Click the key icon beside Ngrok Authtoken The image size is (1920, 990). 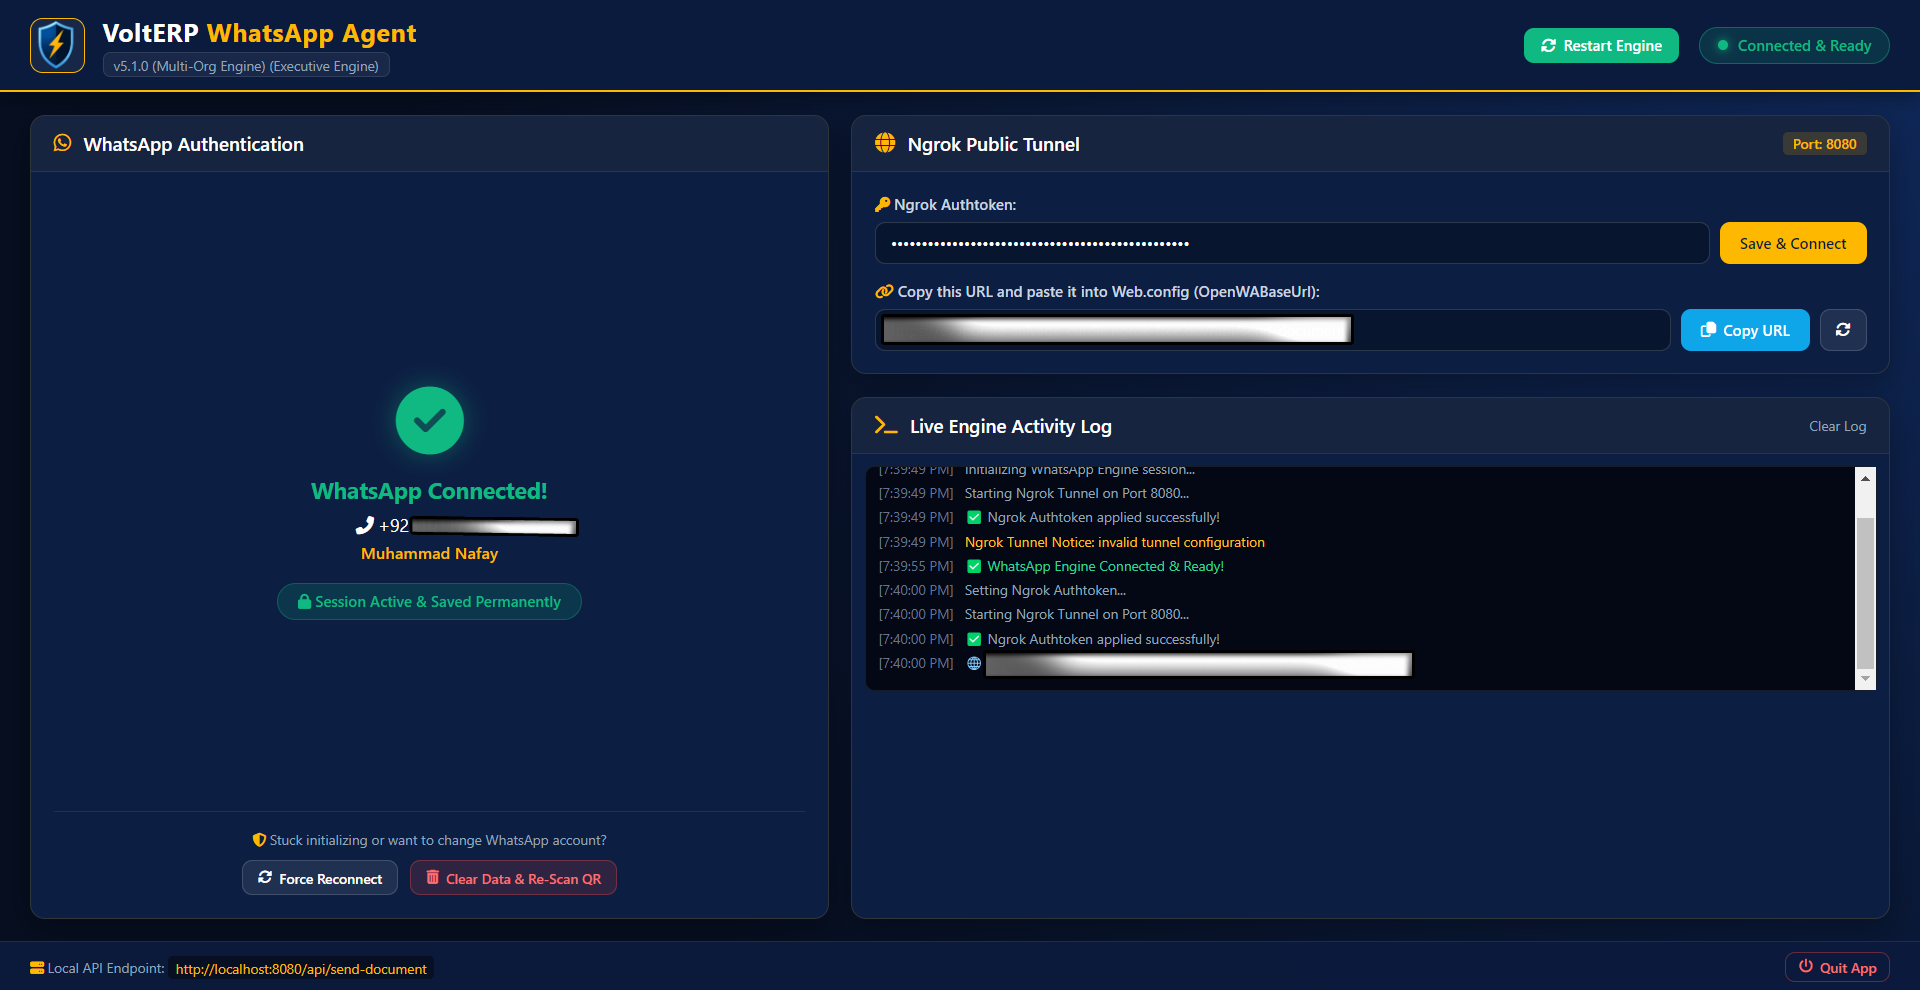(882, 205)
